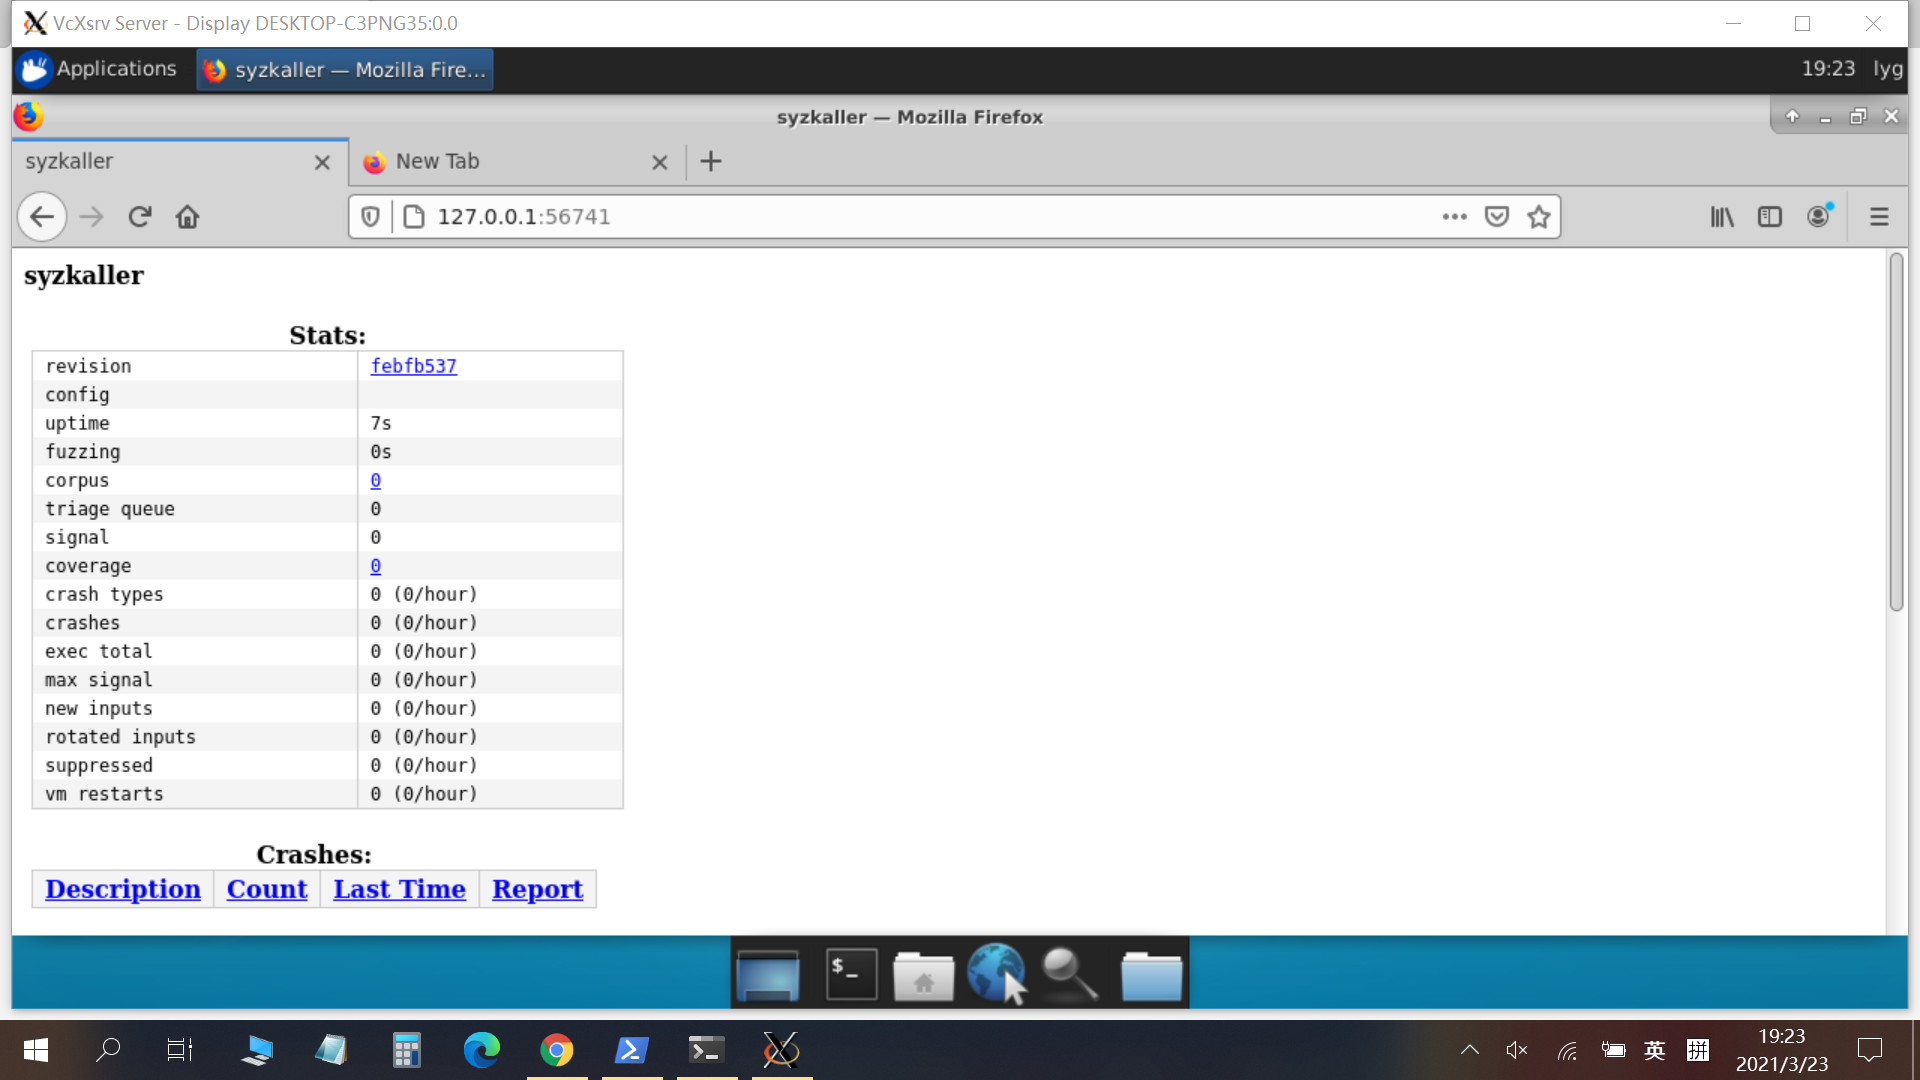
Task: Click the tracking protection shield
Action: pos(370,216)
